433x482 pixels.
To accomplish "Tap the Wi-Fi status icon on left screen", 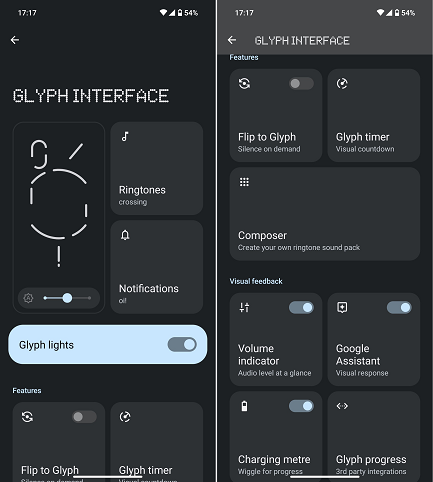I will [x=163, y=13].
